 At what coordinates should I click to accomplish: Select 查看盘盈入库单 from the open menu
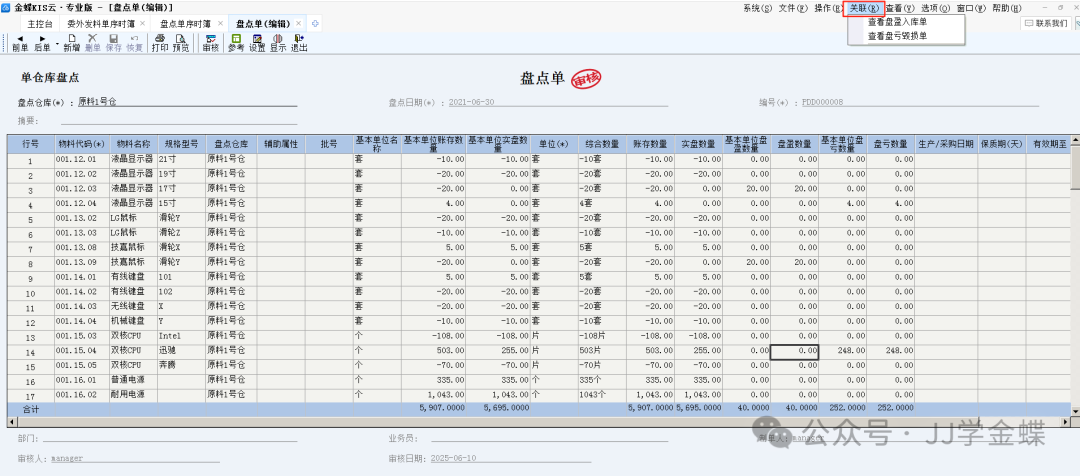point(897,22)
